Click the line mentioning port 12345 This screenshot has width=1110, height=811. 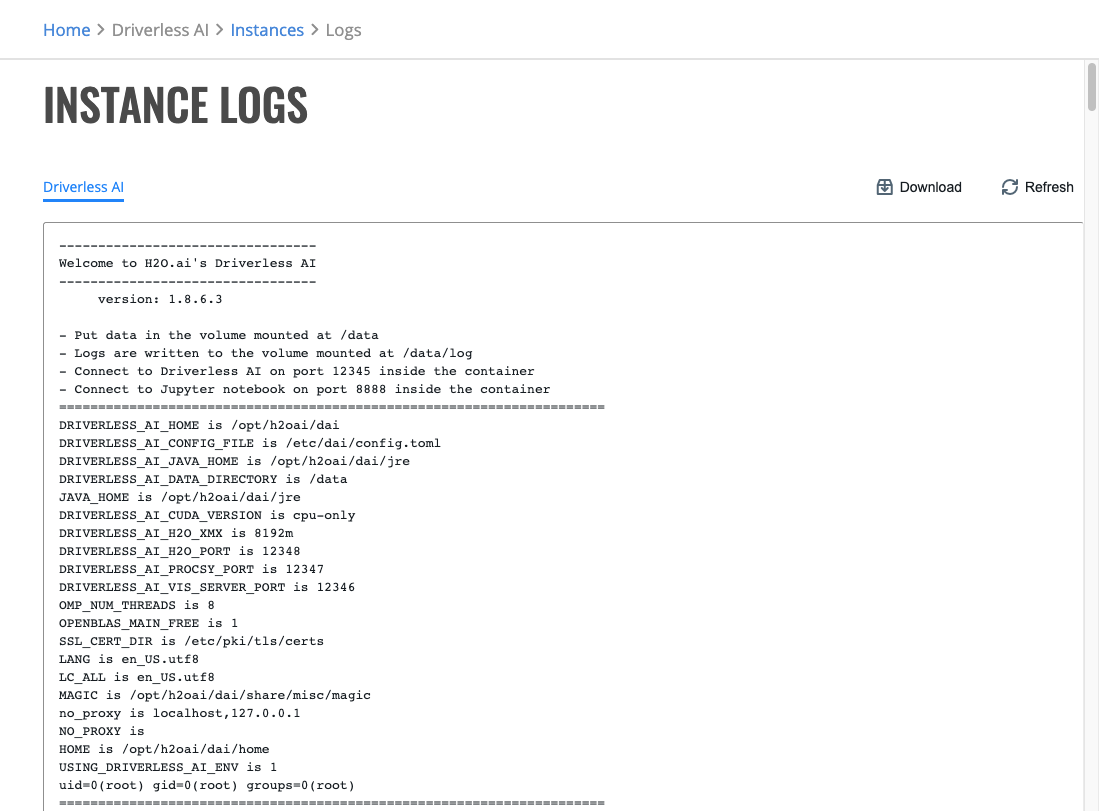(x=297, y=372)
